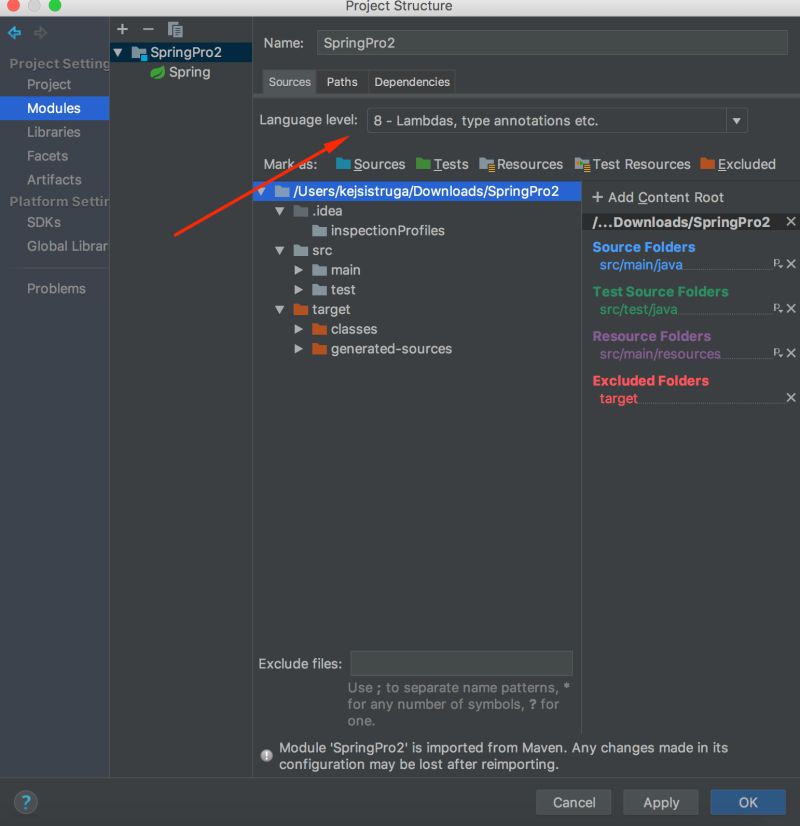This screenshot has width=800, height=826.
Task: Expand the test folder
Action: [x=299, y=290]
